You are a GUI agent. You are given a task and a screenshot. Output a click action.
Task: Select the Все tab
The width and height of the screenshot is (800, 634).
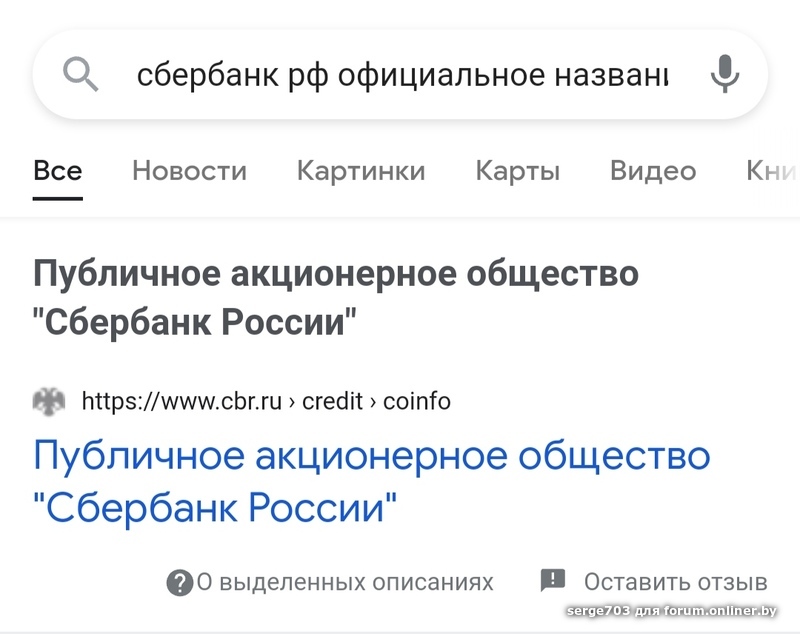(x=58, y=171)
